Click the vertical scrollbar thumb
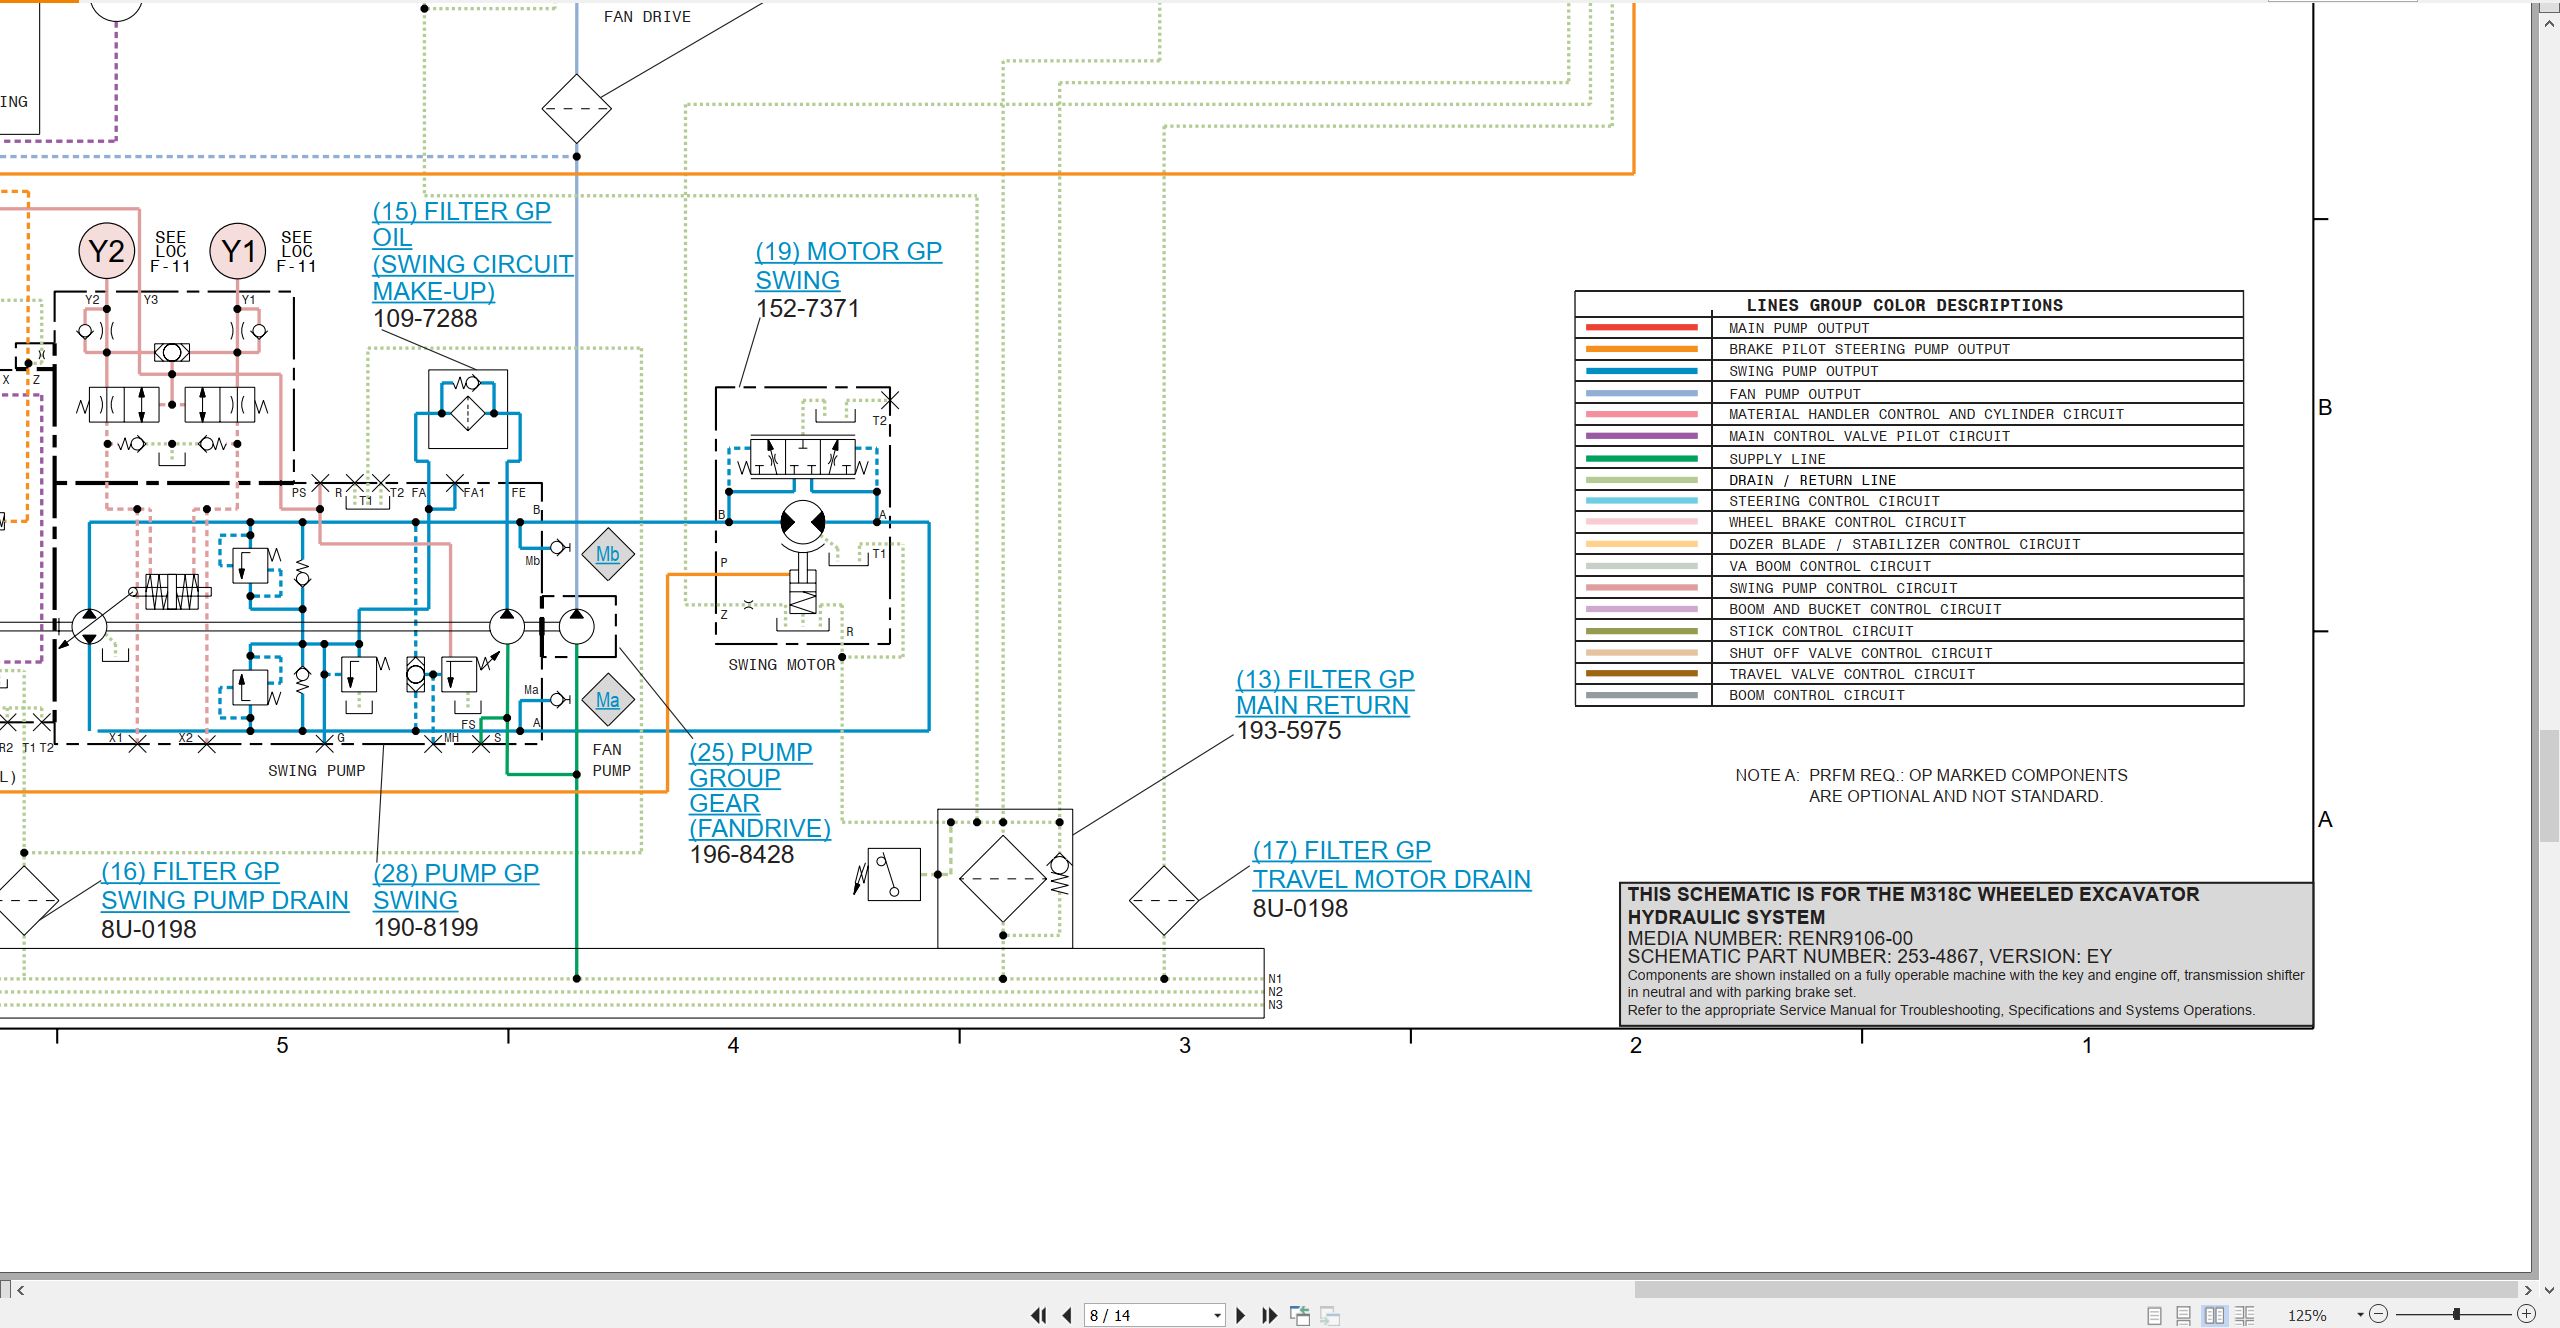The height and width of the screenshot is (1328, 2560). [x=2549, y=787]
